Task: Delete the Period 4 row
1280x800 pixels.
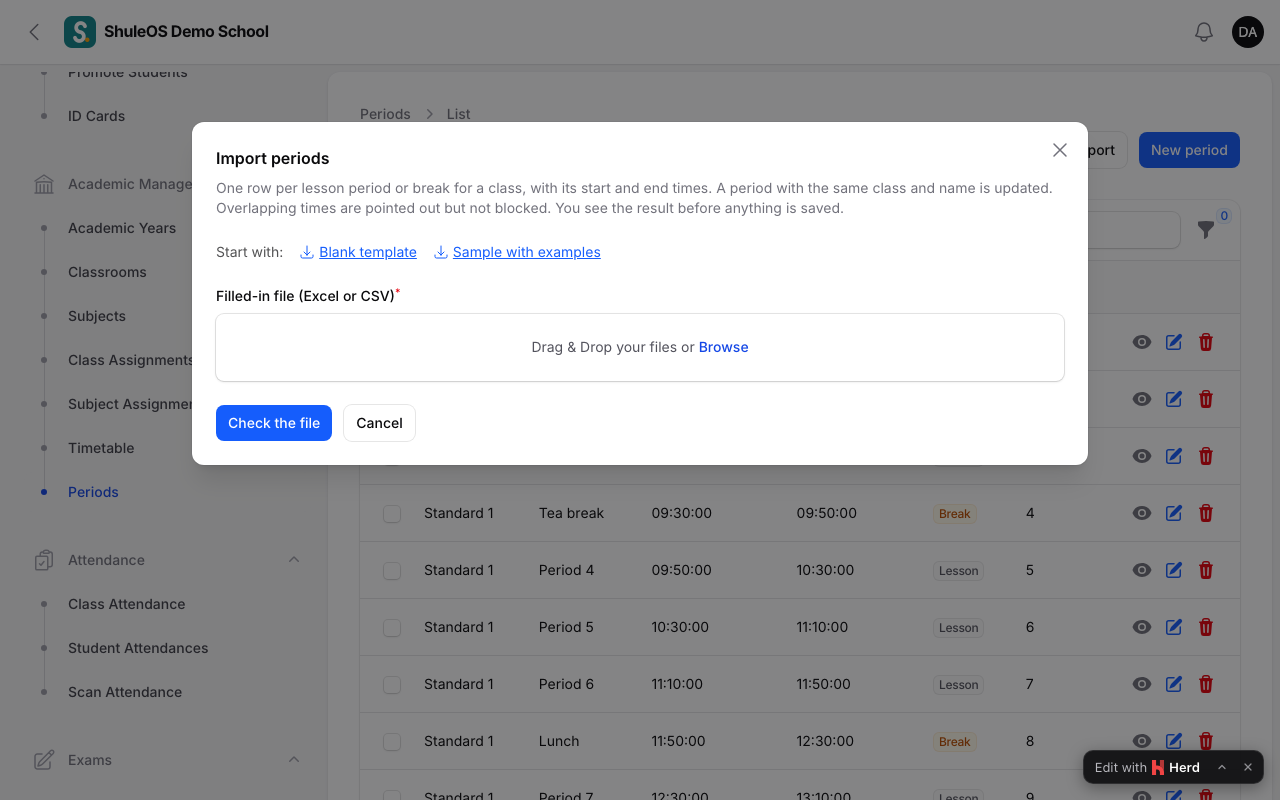Action: tap(1206, 570)
